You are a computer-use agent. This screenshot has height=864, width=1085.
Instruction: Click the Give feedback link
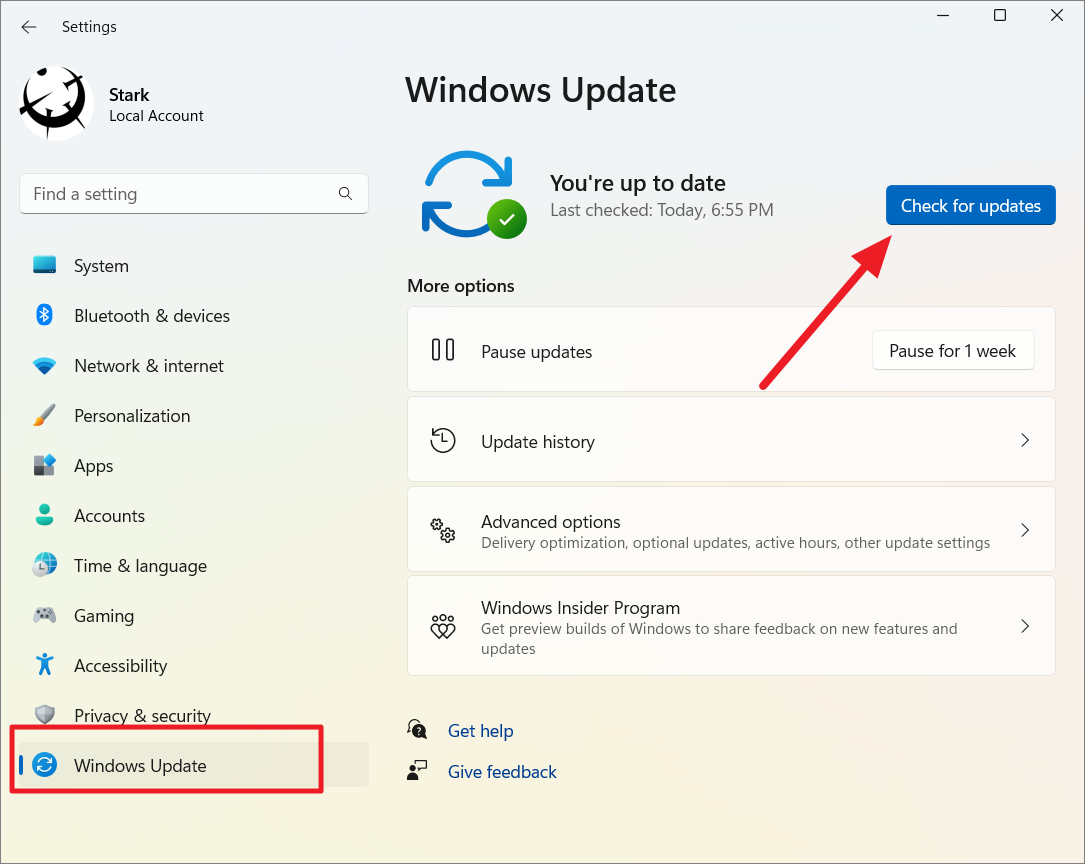click(x=502, y=772)
